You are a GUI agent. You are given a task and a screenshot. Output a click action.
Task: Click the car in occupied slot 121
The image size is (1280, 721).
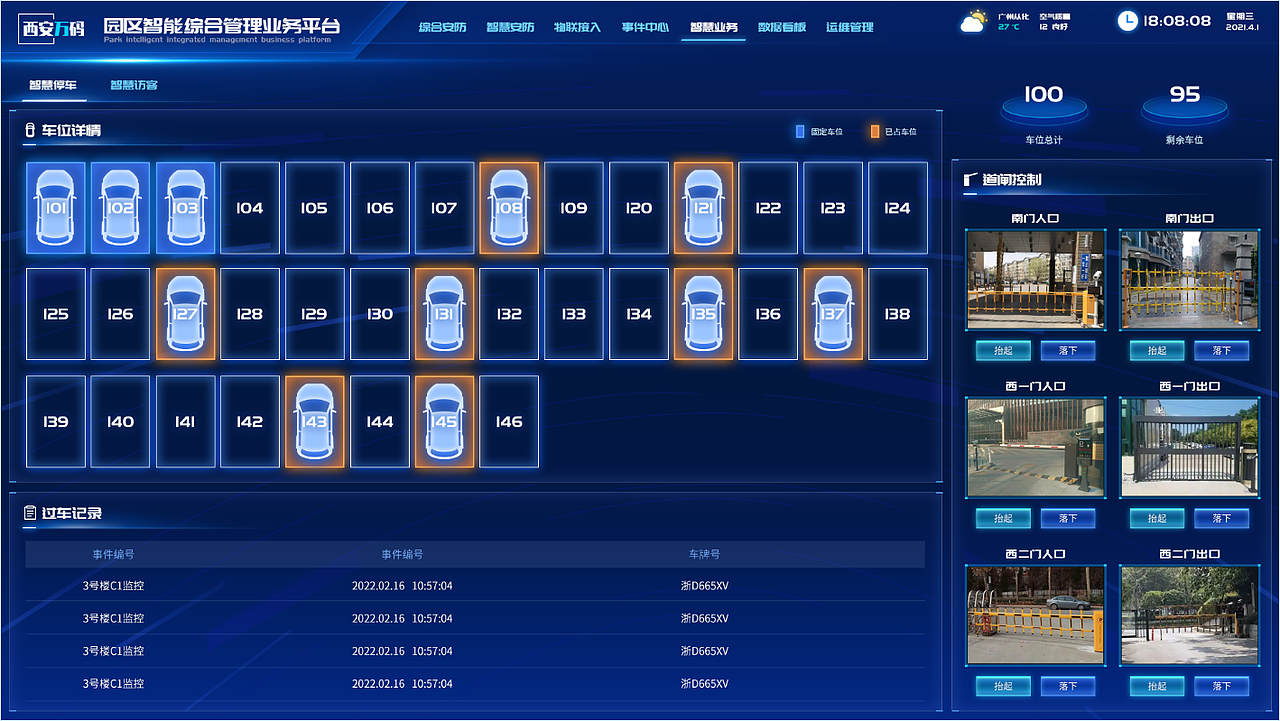click(703, 208)
